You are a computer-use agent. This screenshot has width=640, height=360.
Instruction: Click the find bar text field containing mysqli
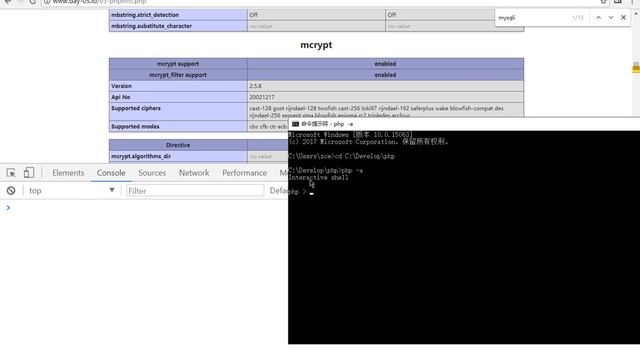click(532, 18)
